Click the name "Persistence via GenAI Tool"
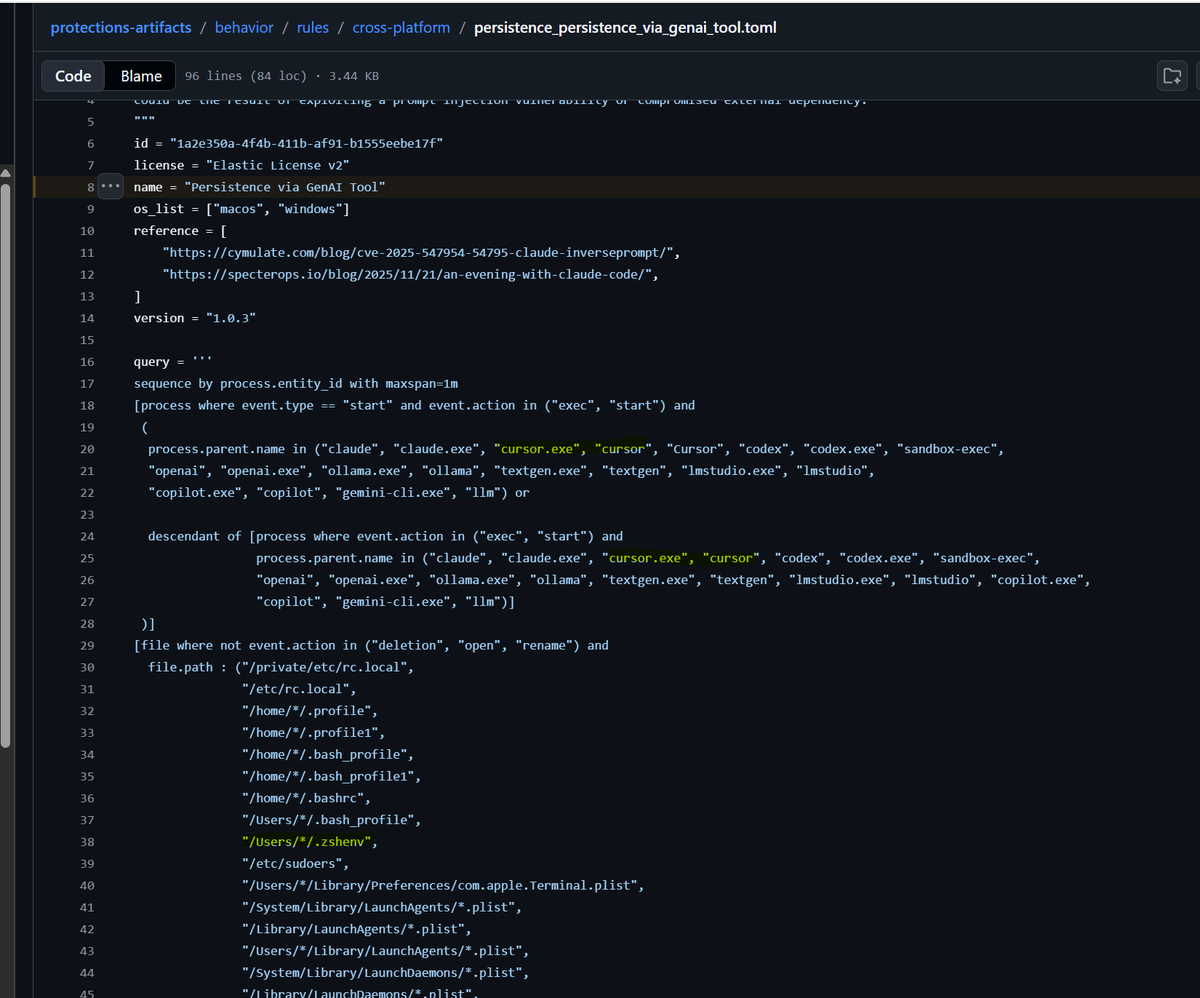This screenshot has height=998, width=1200. point(284,187)
